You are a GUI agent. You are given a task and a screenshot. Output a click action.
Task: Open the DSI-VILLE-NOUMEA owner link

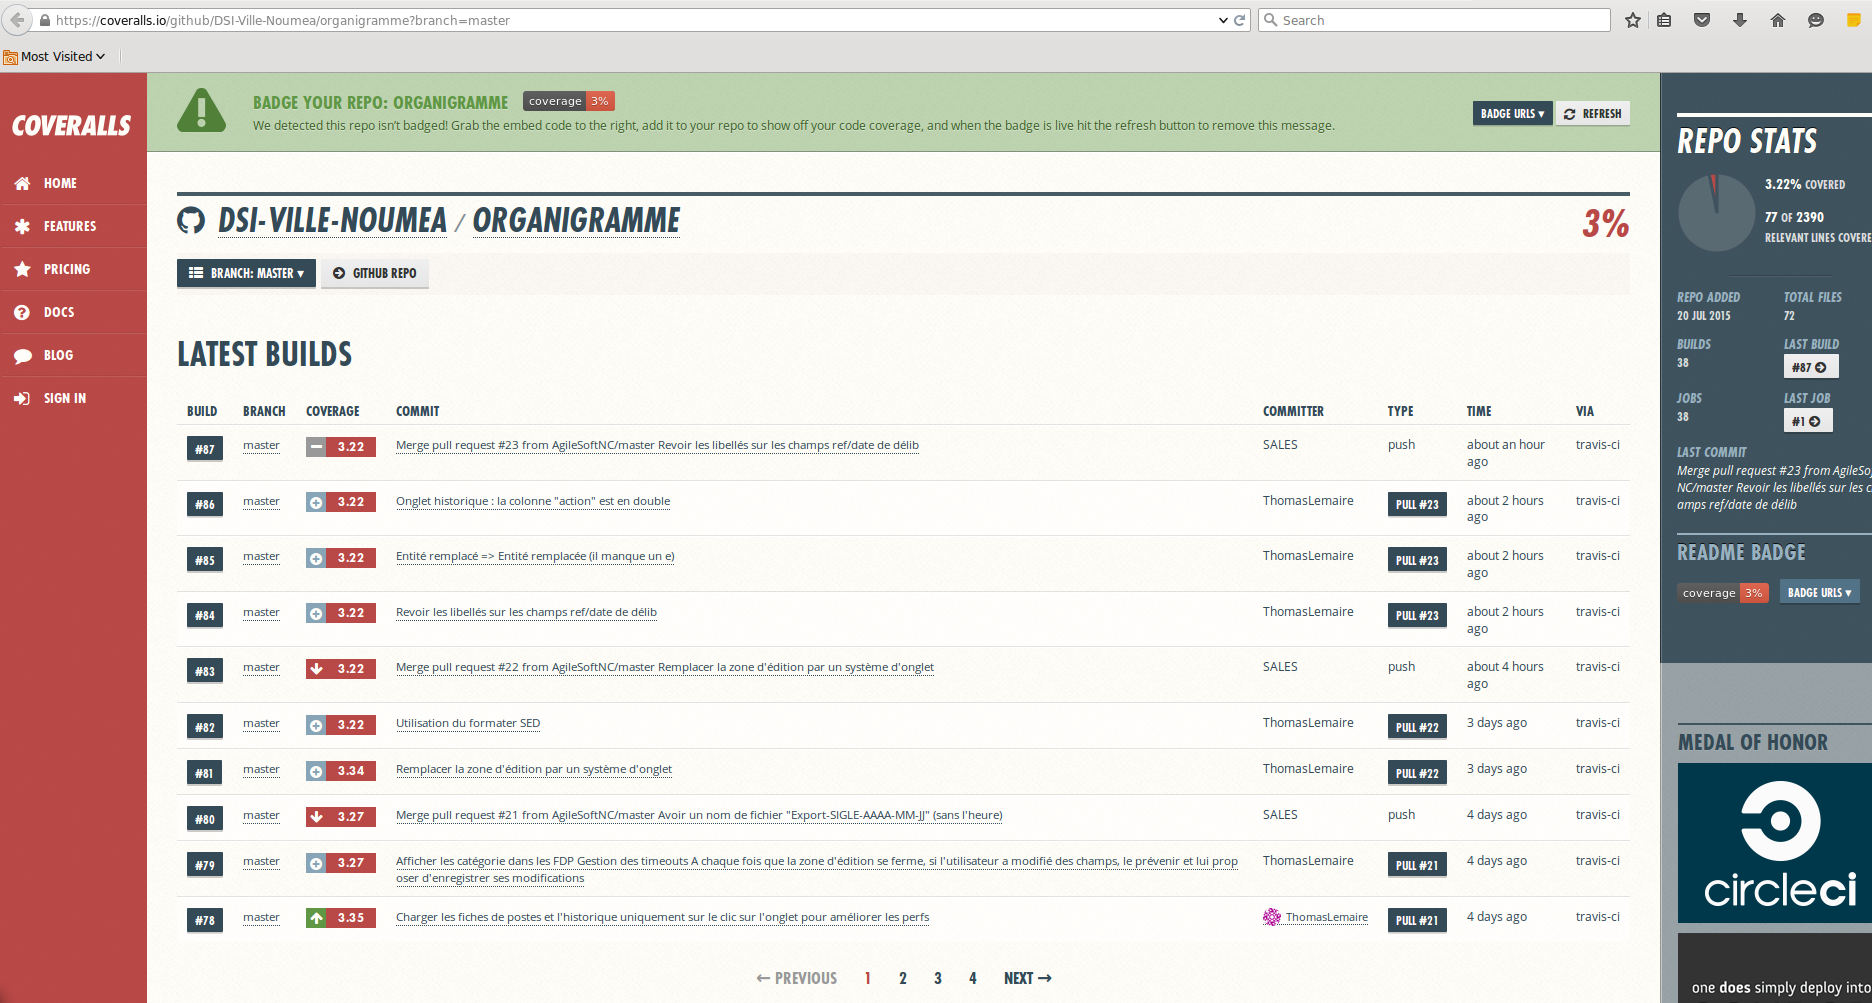click(333, 220)
